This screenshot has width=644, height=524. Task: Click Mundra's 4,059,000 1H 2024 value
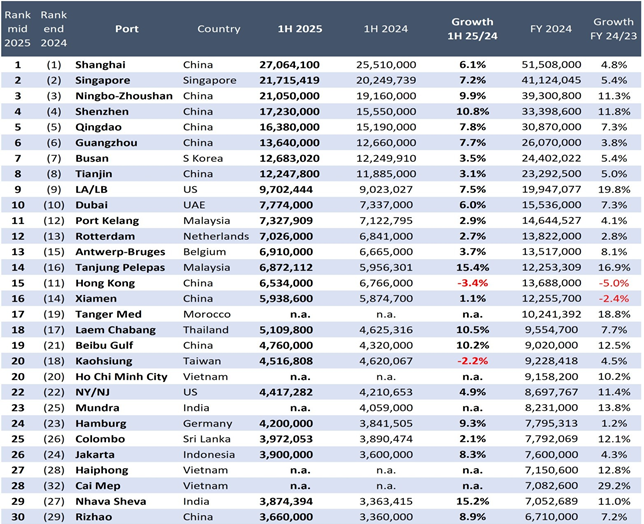[x=386, y=408]
